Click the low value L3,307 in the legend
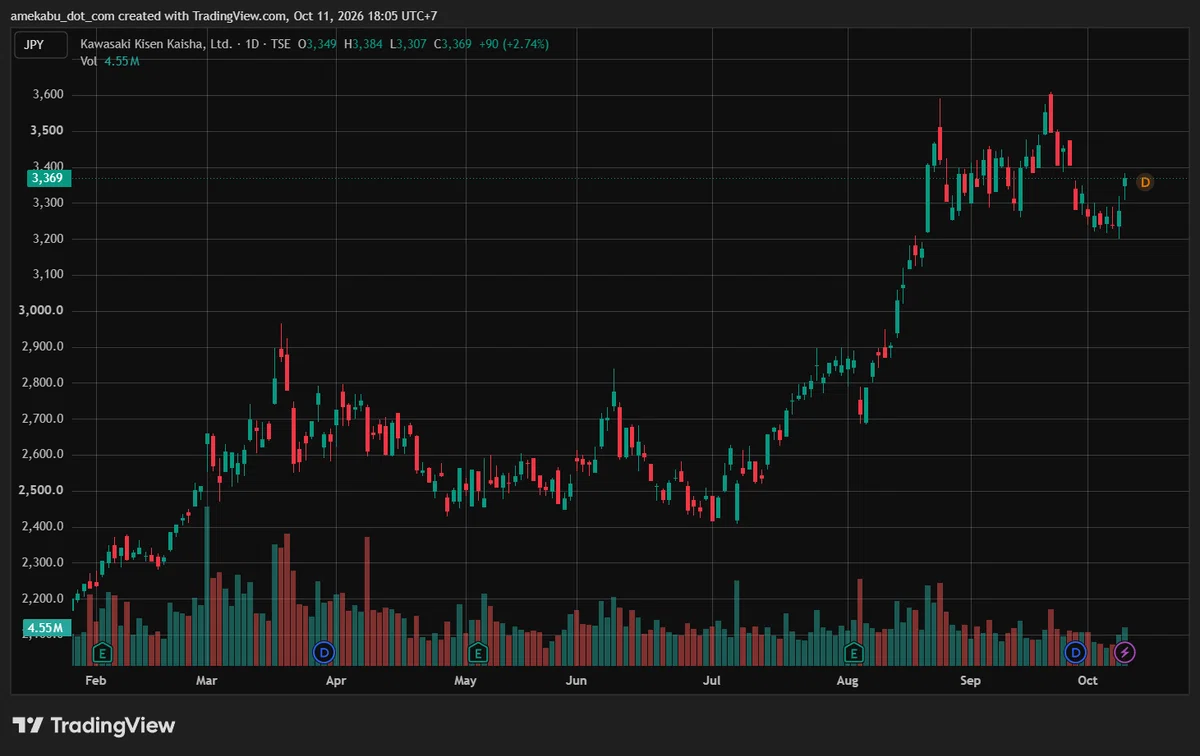Screen dimensions: 1200x756 tap(408, 44)
